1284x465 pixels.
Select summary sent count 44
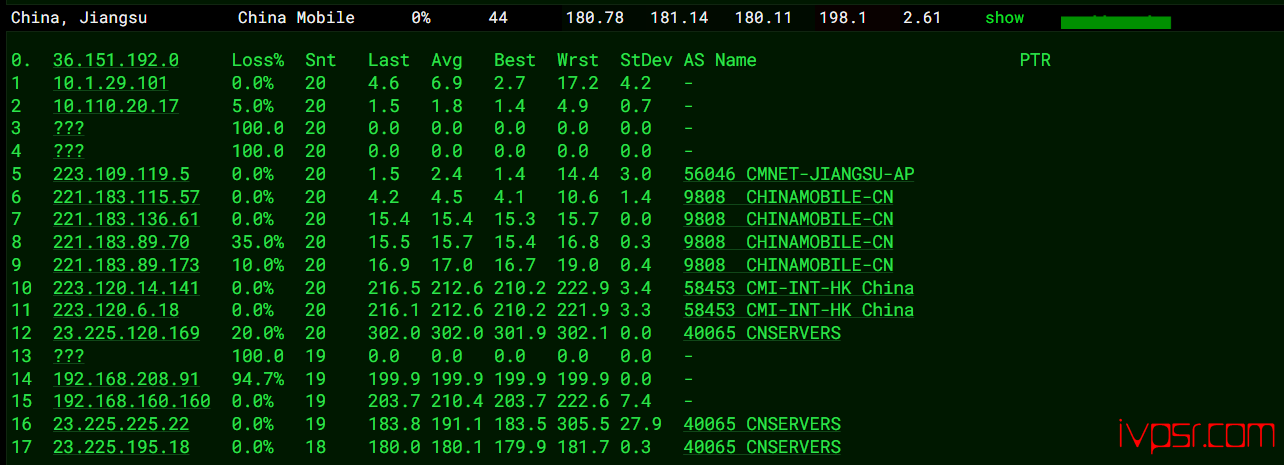pyautogui.click(x=498, y=18)
